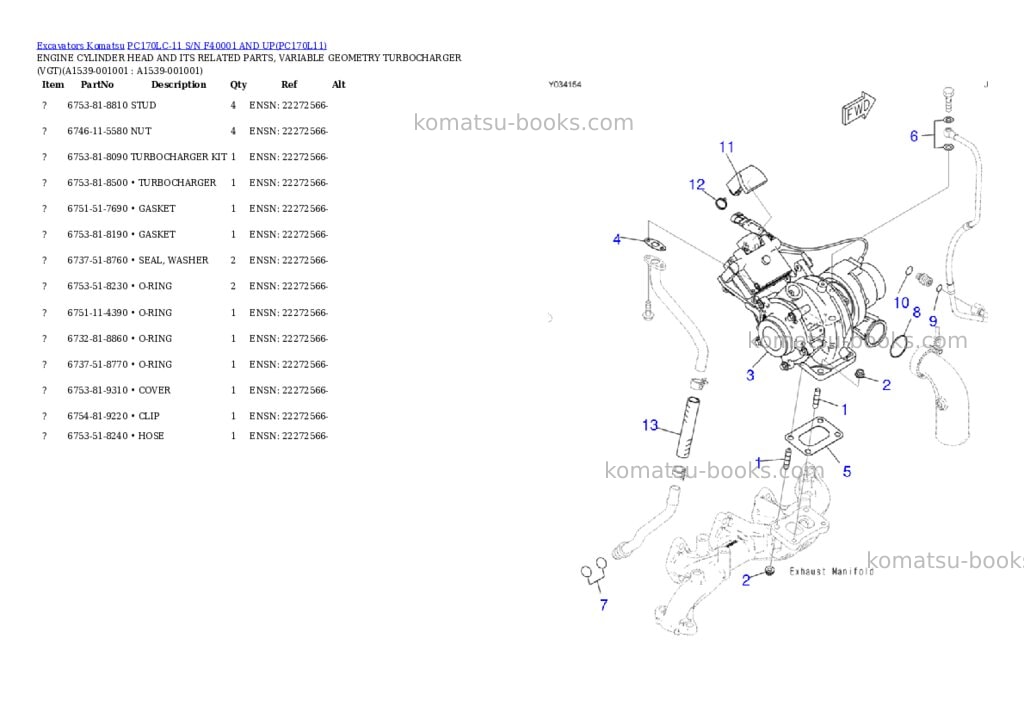Screen dimensions: 1024x725
Task: Click the Qty column header
Action: [238, 85]
